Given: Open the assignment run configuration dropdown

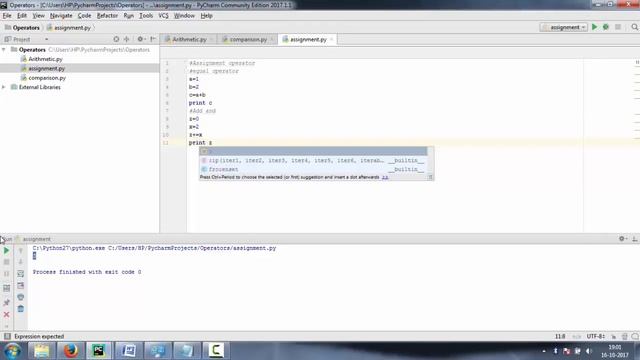Looking at the screenshot, I should pyautogui.click(x=564, y=27).
